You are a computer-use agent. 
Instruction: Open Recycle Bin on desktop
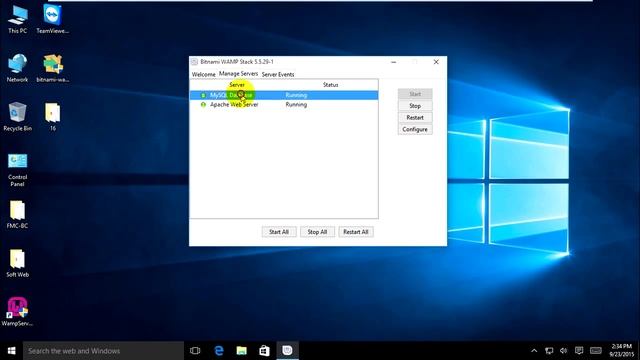pos(18,116)
